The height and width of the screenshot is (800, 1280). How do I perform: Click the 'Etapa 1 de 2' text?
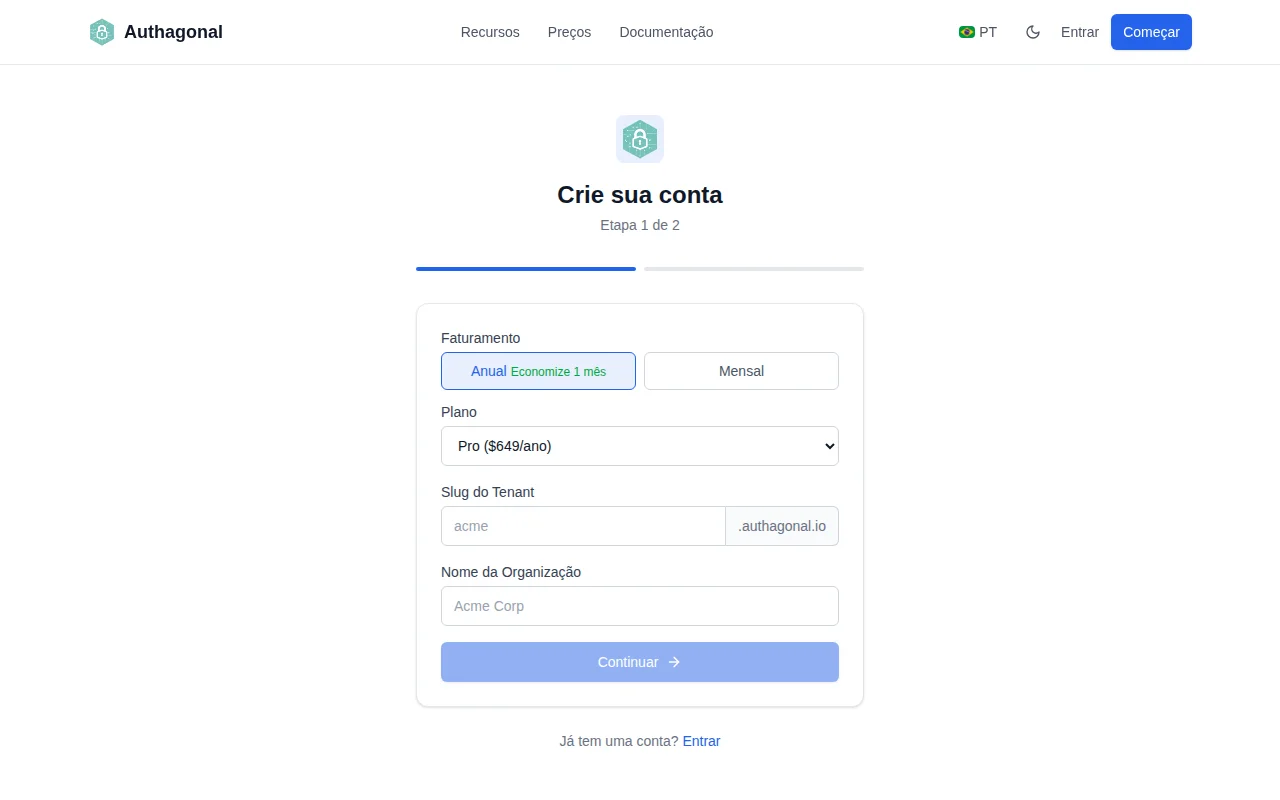coord(640,225)
